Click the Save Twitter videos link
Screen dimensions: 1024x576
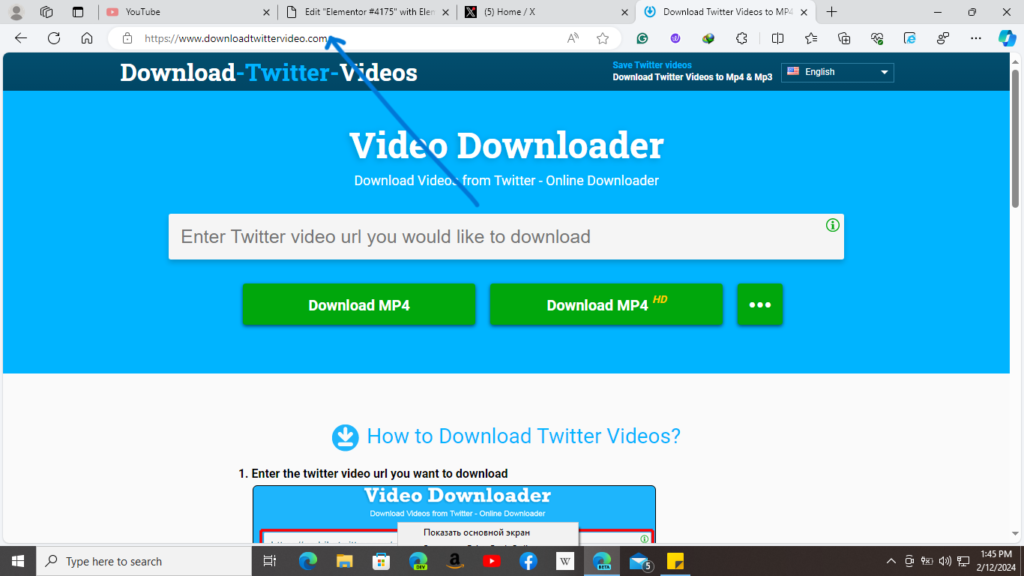(x=651, y=64)
